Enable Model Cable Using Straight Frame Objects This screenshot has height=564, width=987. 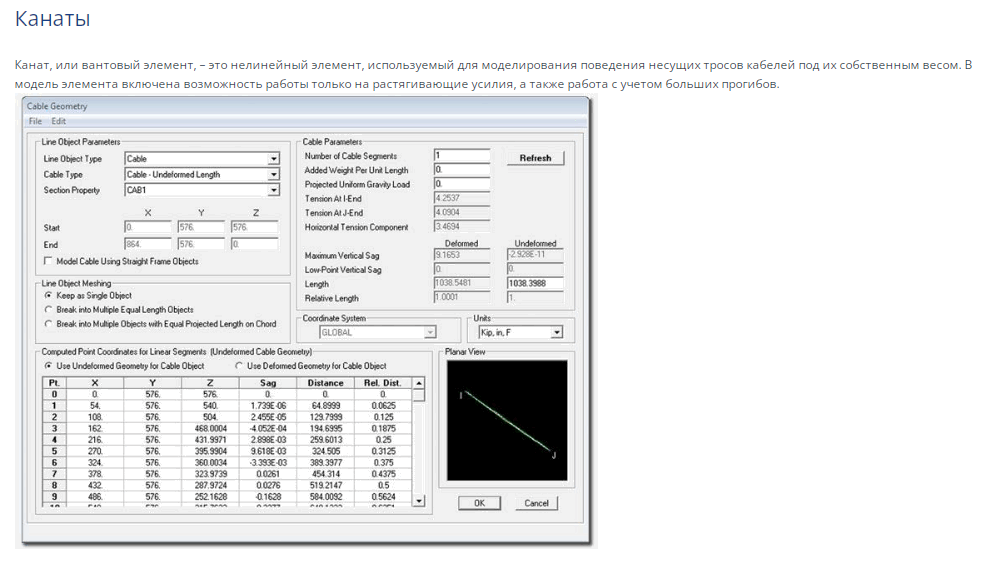(x=48, y=261)
